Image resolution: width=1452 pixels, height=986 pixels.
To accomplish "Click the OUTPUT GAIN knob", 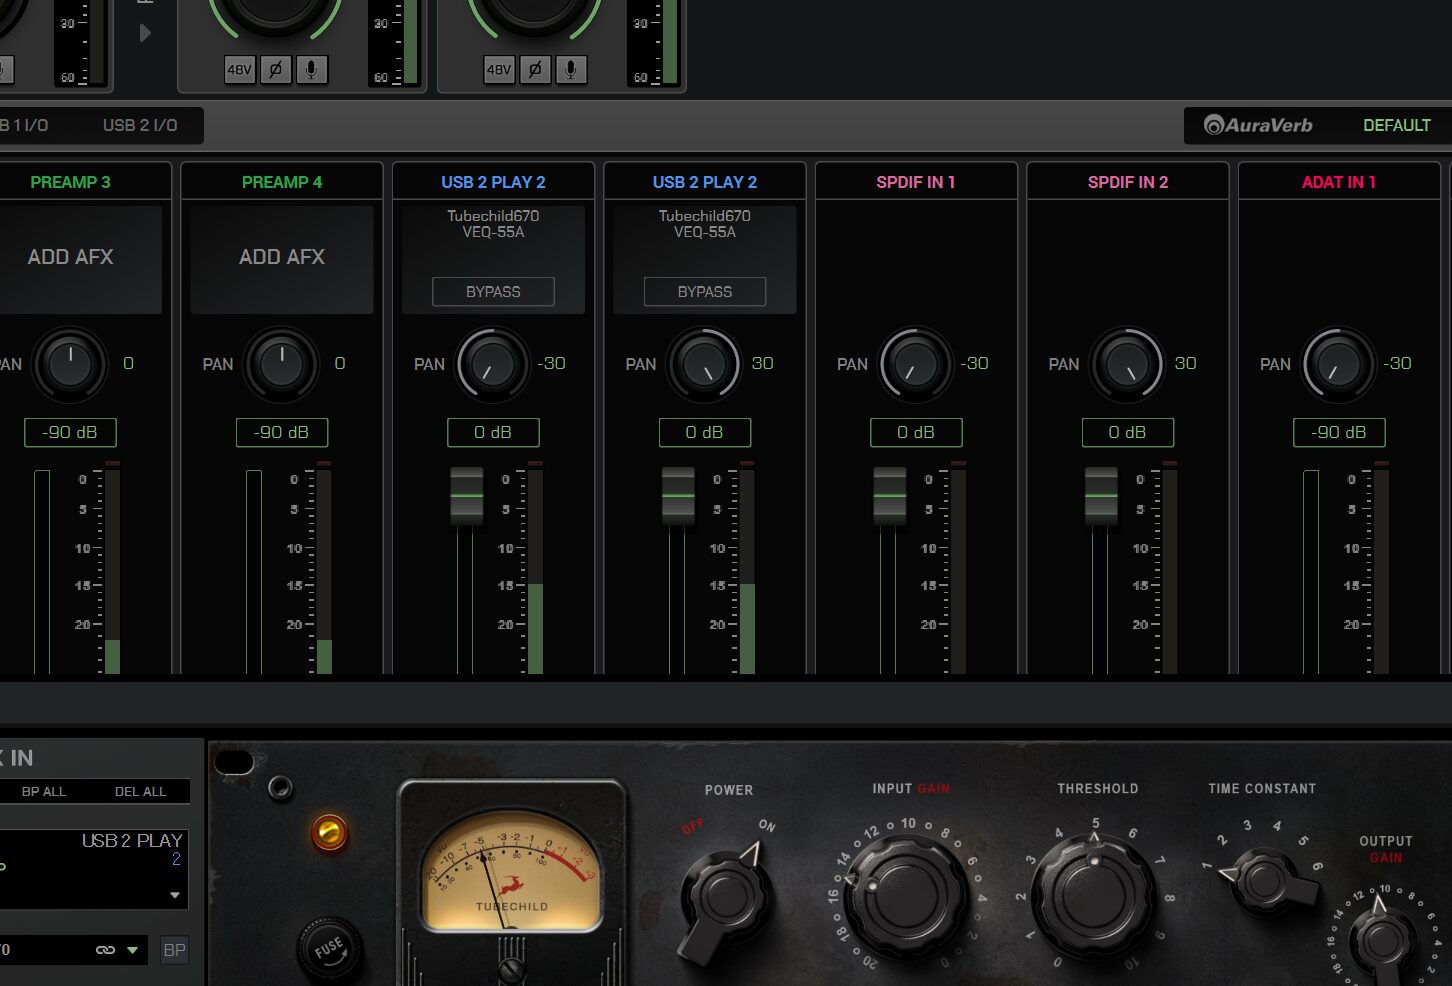I will tap(1384, 939).
